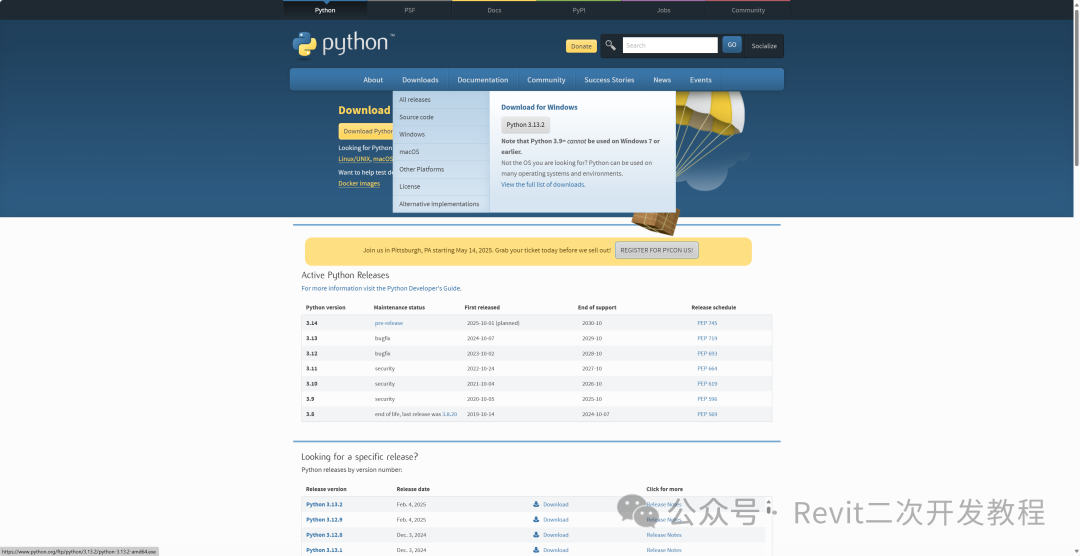1080x556 pixels.
Task: Click the 2024-10-07 first released cell
Action: point(480,338)
